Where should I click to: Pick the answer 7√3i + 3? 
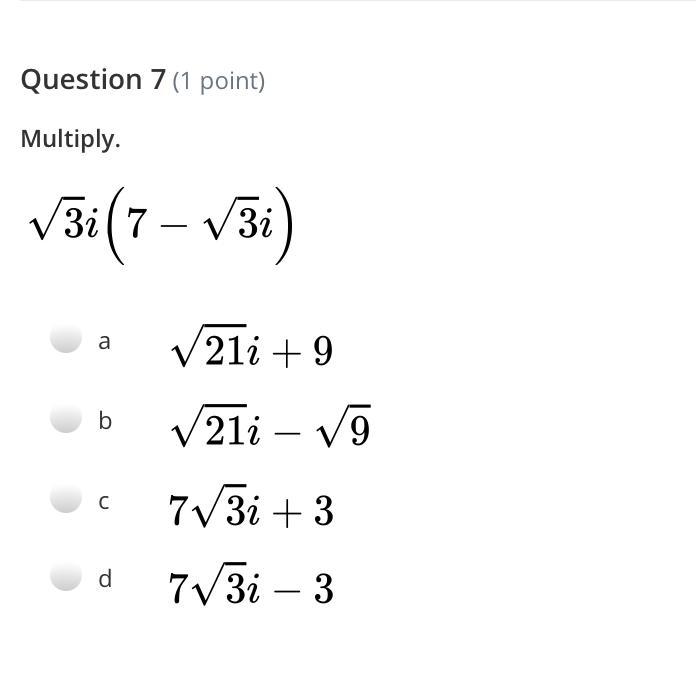251,507
